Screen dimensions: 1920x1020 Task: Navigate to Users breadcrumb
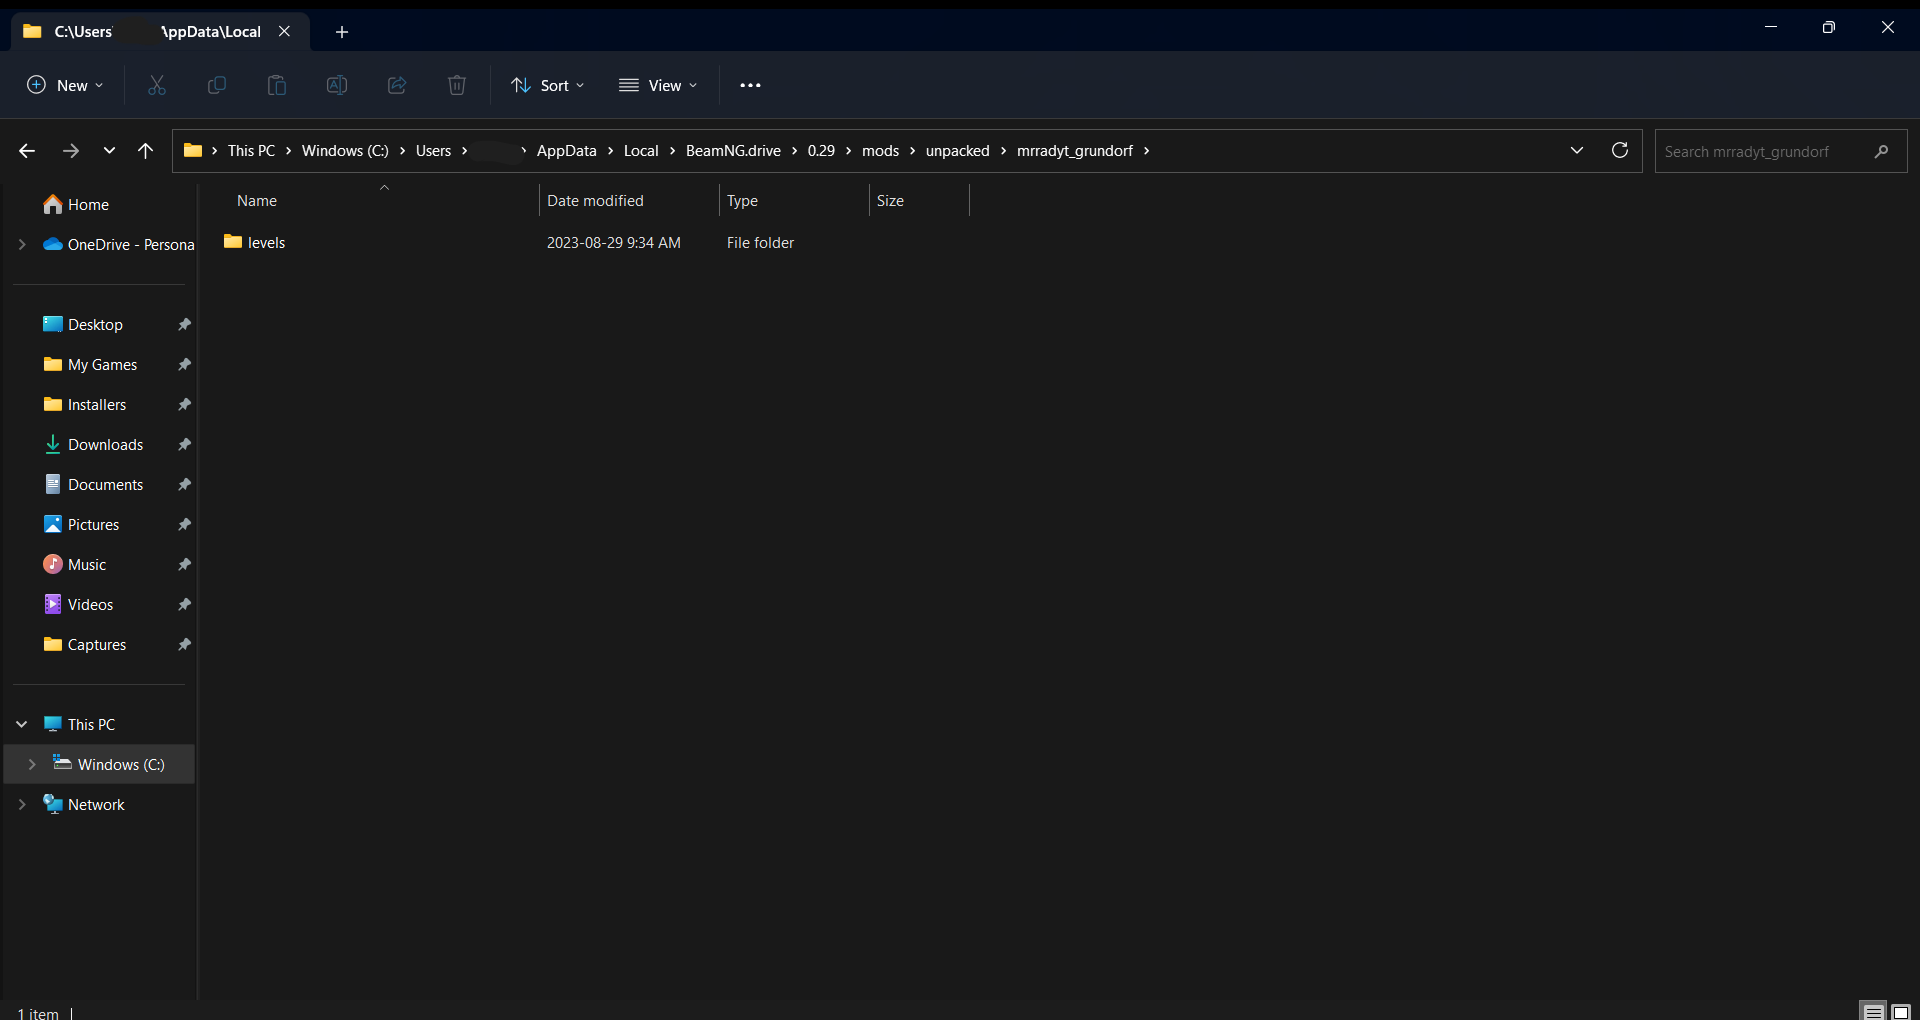tap(433, 151)
